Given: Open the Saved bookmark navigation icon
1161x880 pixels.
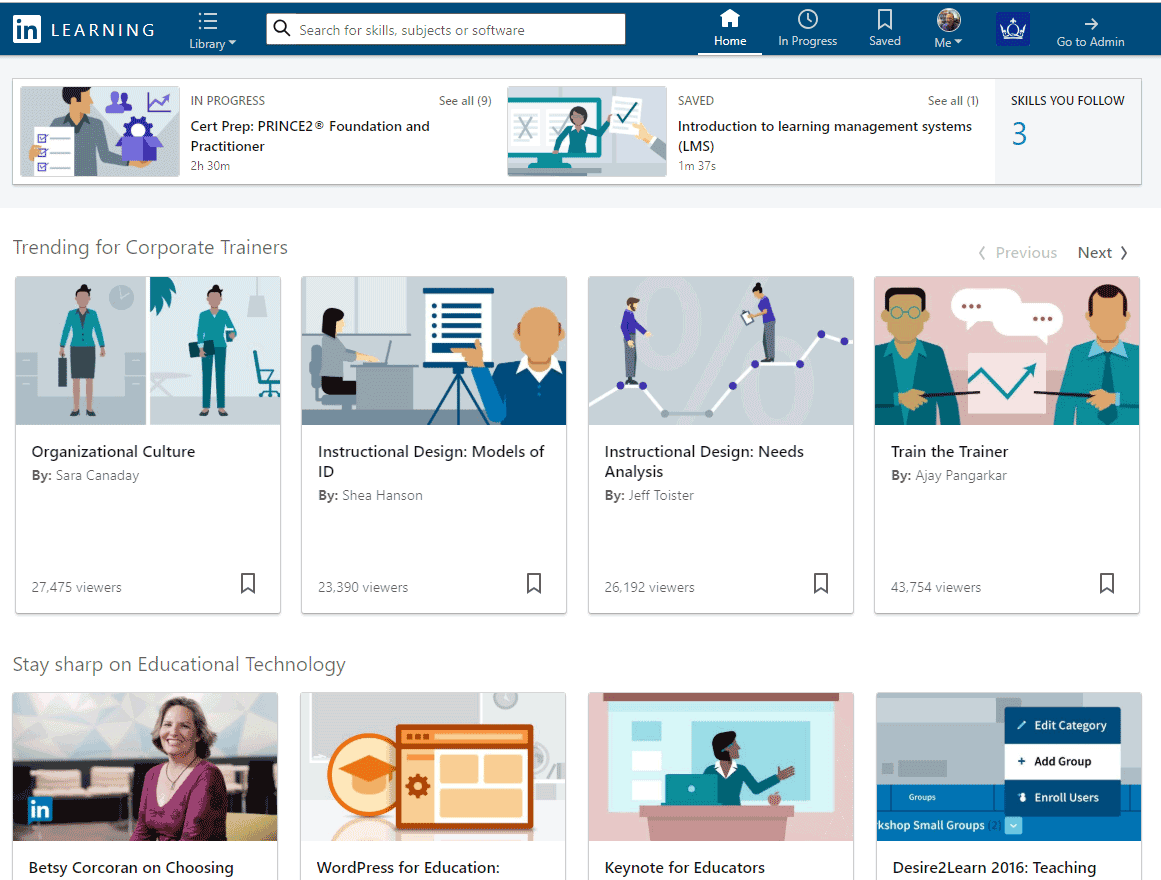Looking at the screenshot, I should point(884,18).
